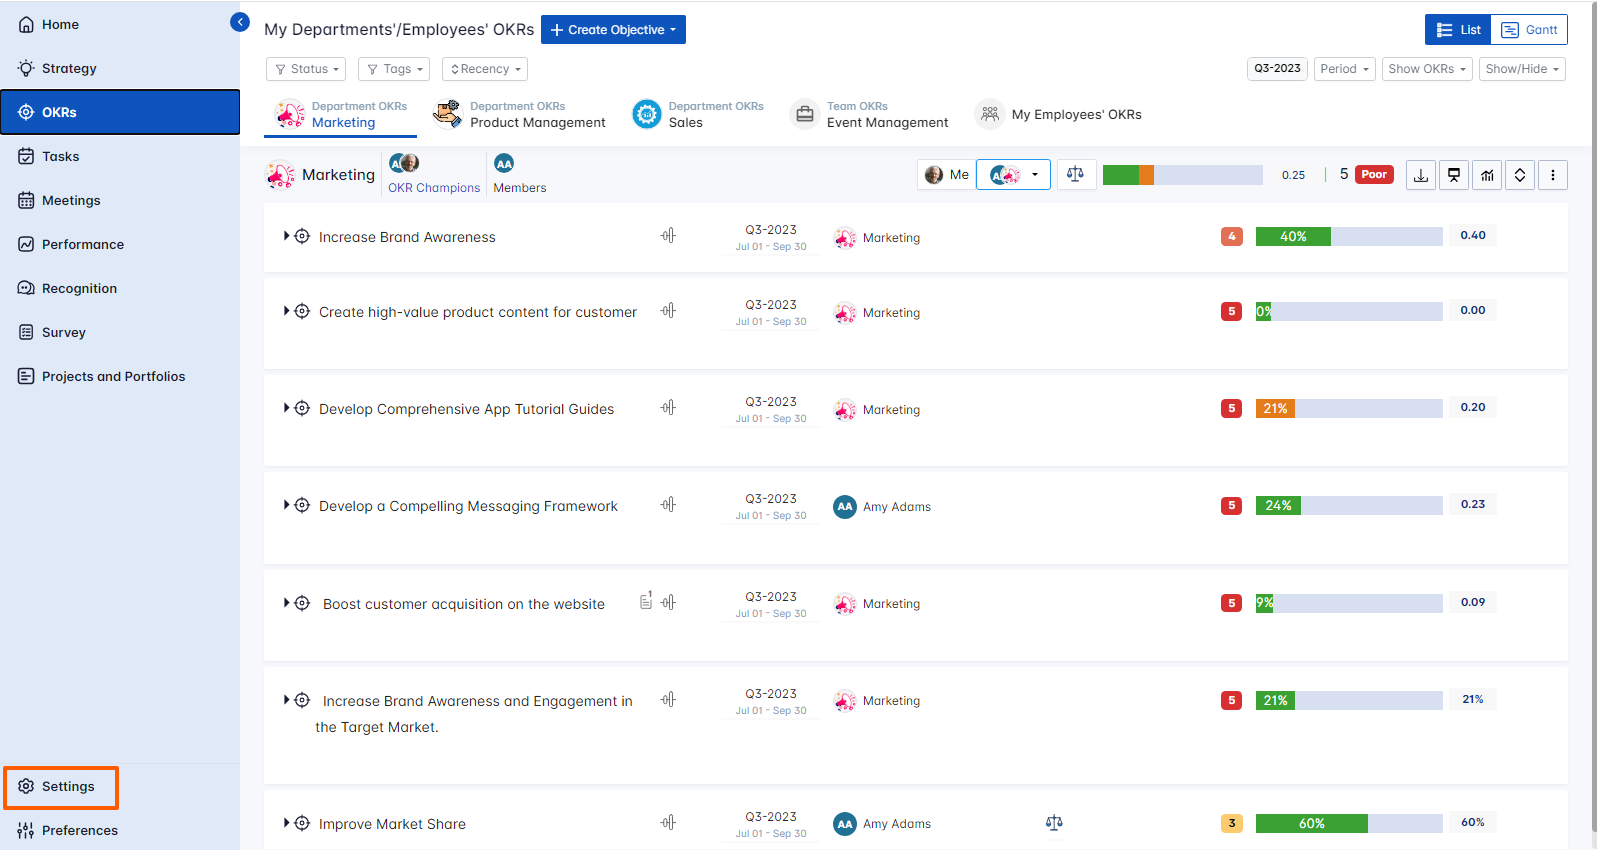The width and height of the screenshot is (1597, 850).
Task: Click the three-dot more options icon
Action: pos(1552,175)
